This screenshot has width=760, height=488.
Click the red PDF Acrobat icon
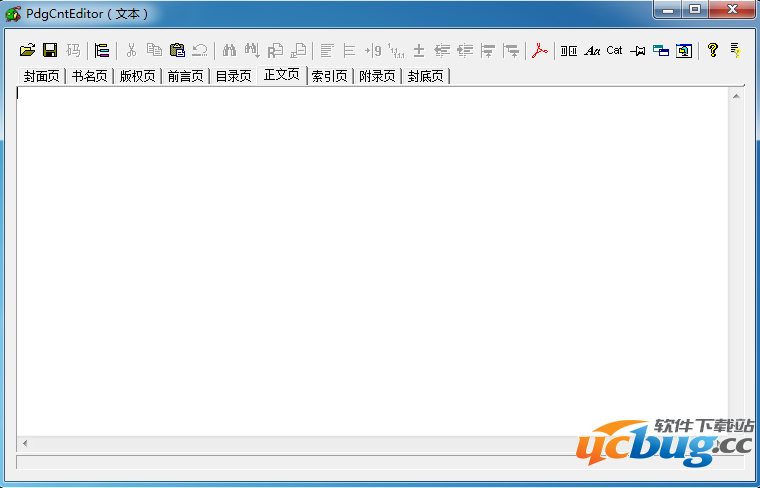click(x=540, y=50)
